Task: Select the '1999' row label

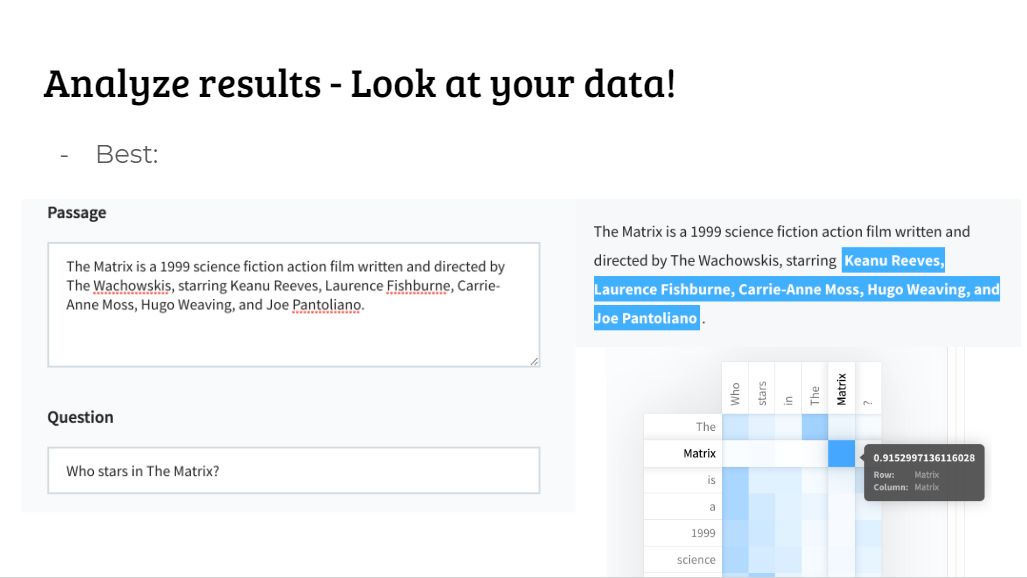Action: coord(702,533)
